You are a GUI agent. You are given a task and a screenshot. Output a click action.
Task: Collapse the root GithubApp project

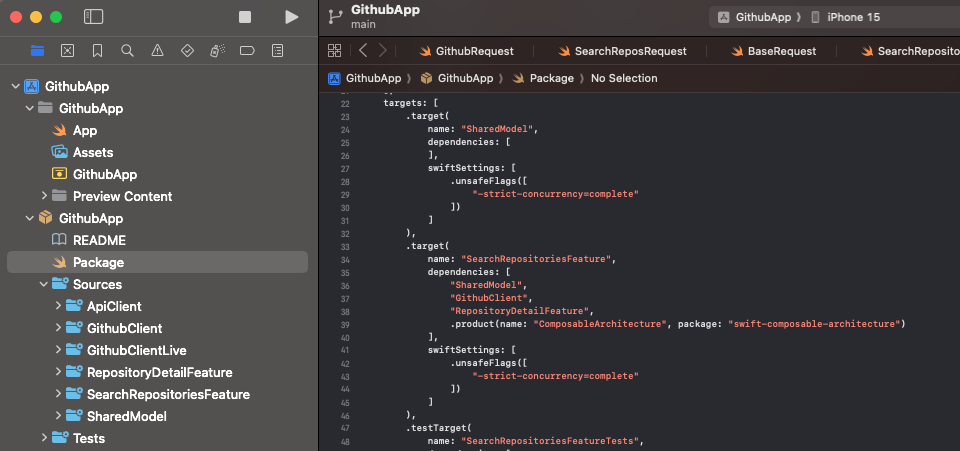[x=15, y=86]
